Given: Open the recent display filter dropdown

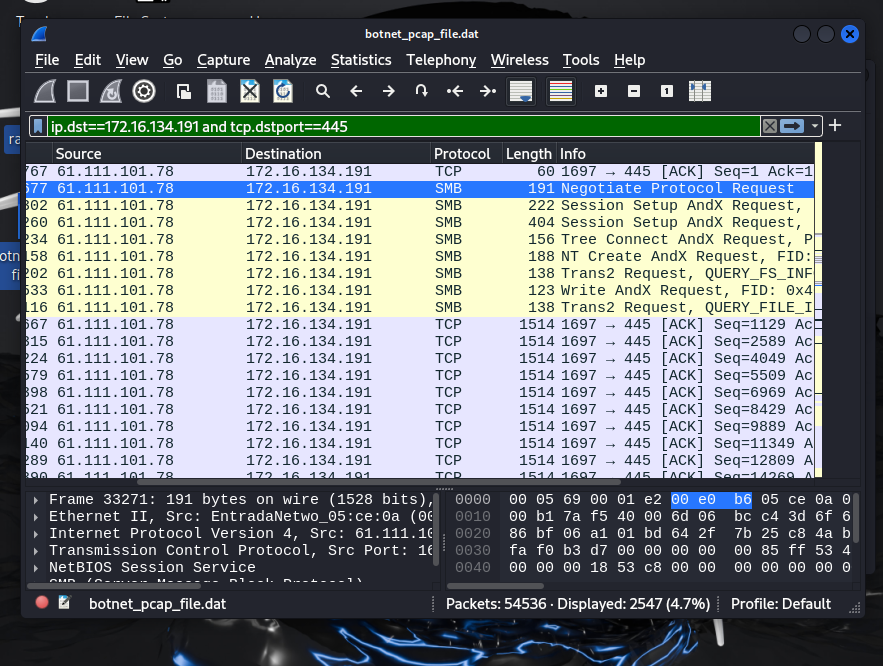Looking at the screenshot, I should [x=816, y=126].
